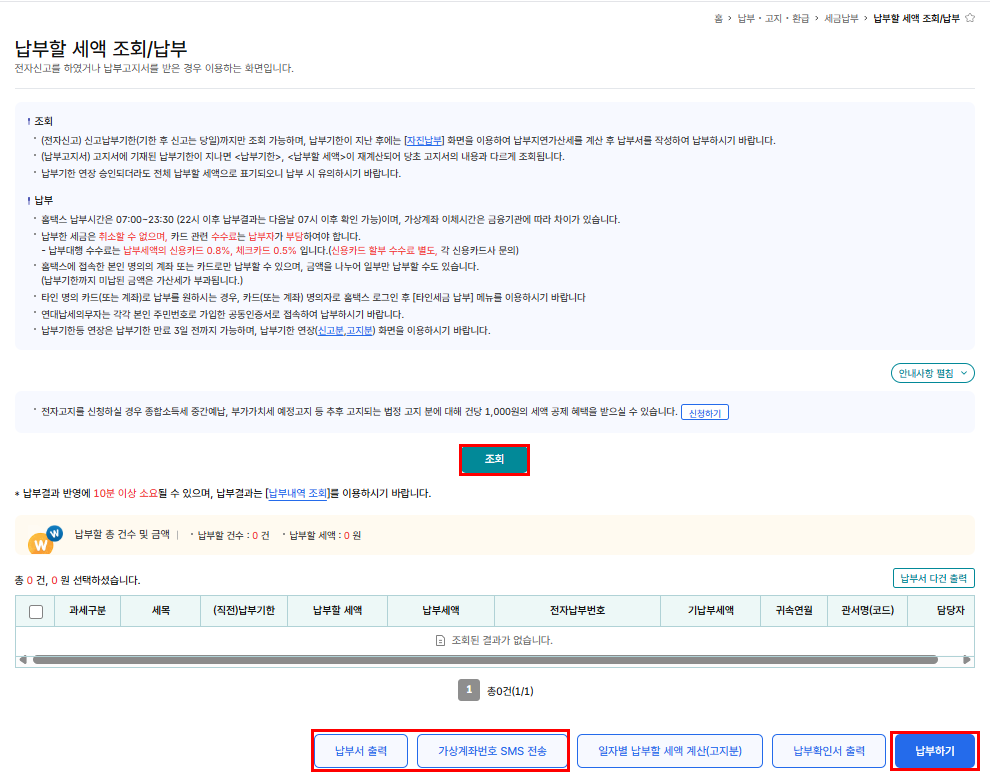Click 일자별 납부할 세액 계산(고지분) button

[670, 751]
